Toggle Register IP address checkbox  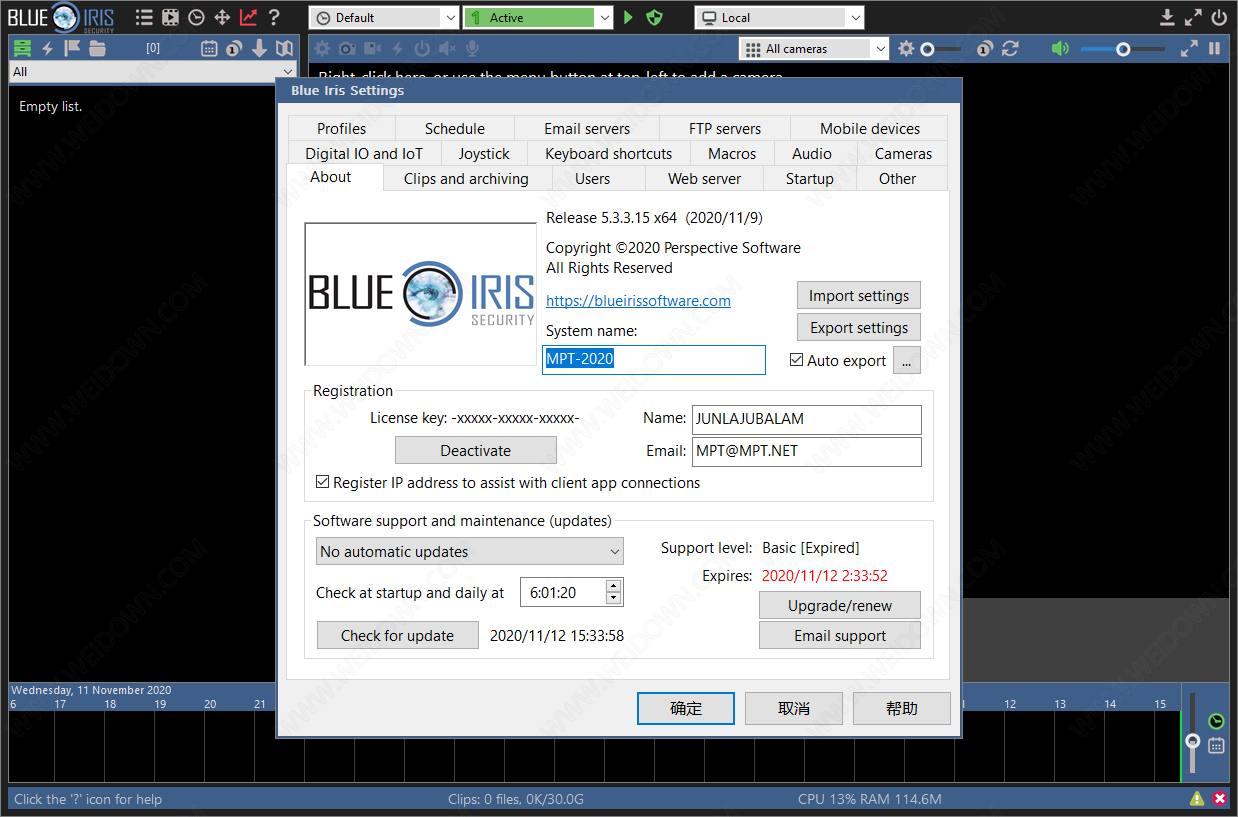(x=322, y=482)
